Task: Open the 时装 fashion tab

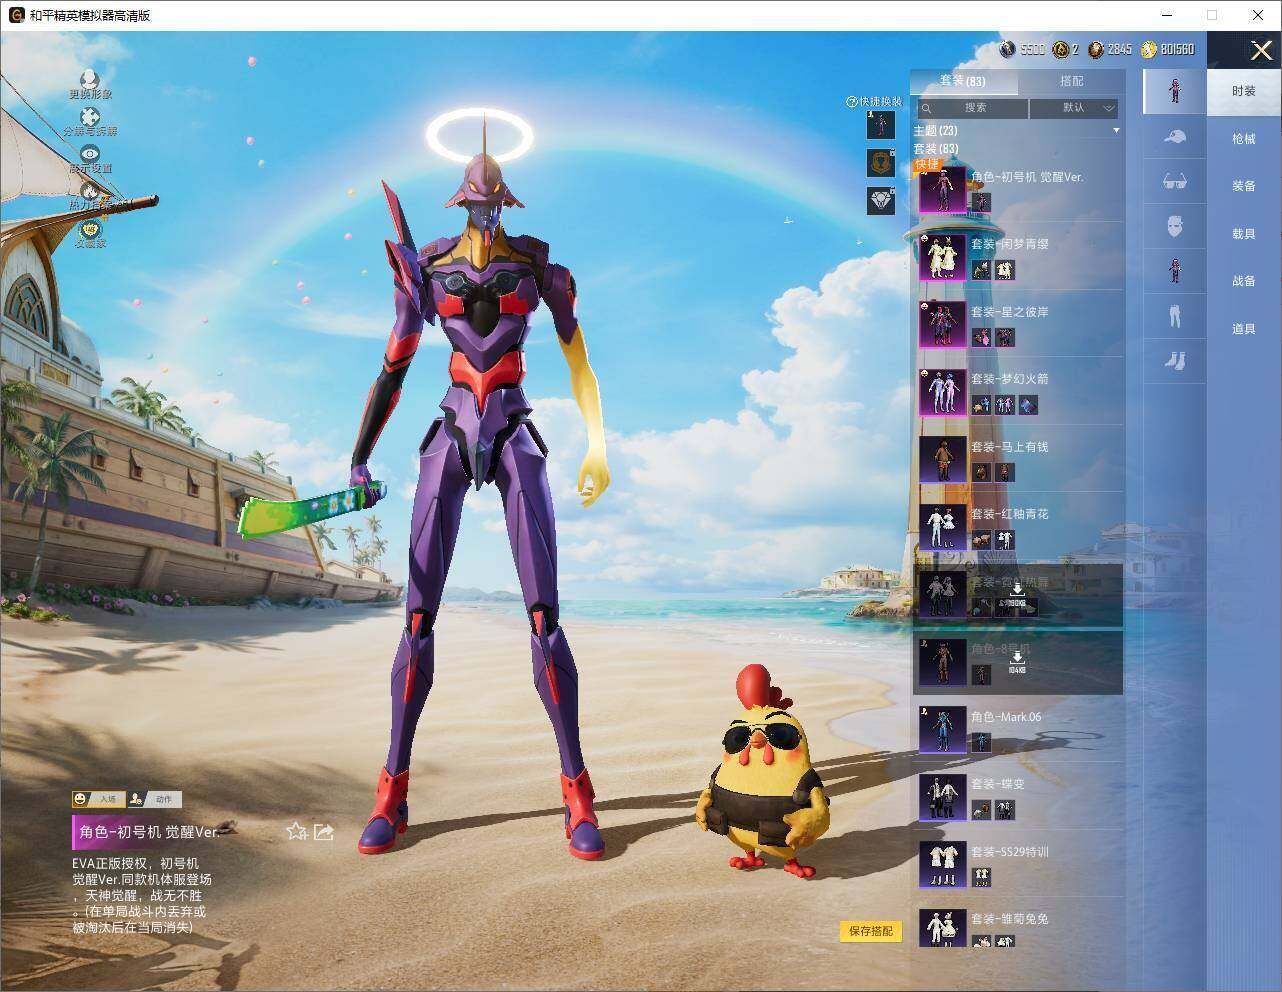Action: click(x=1244, y=91)
